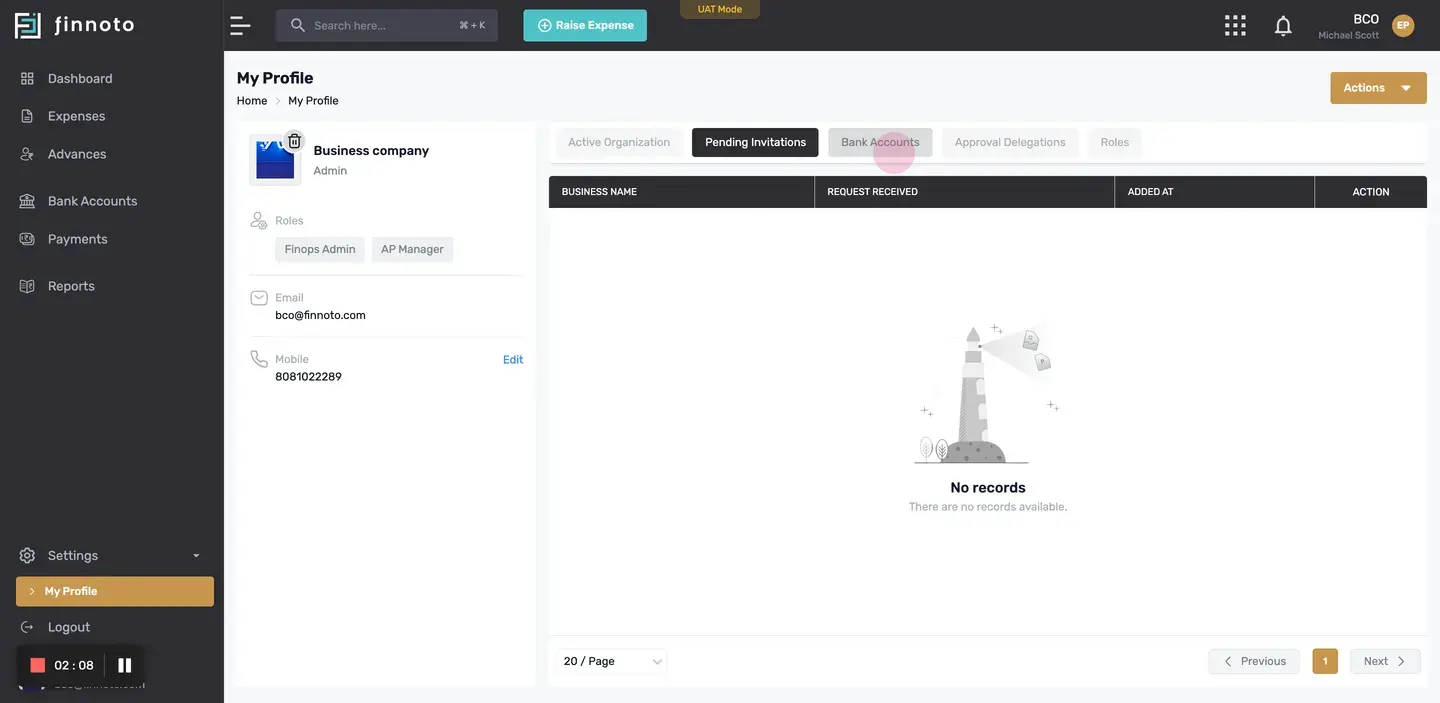Switch to Active Organization tab
This screenshot has height=703, width=1440.
619,142
